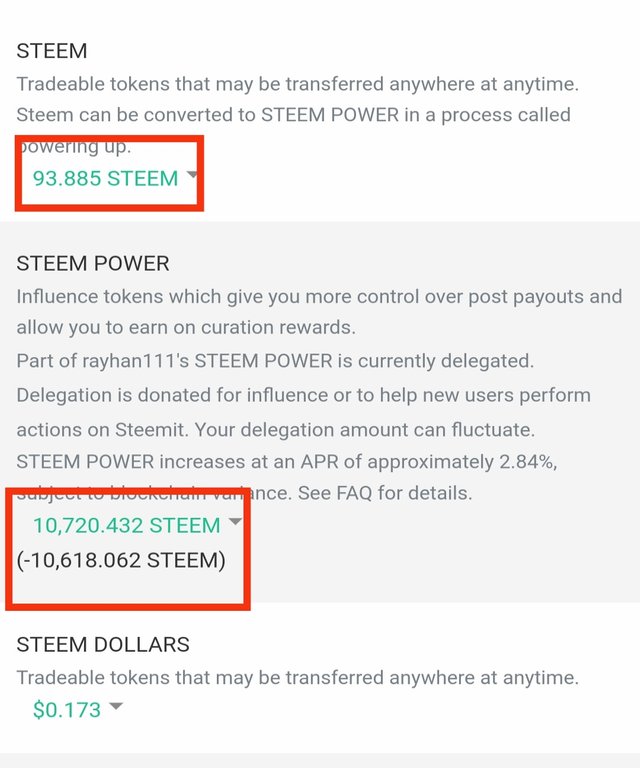This screenshot has width=640, height=768.
Task: Expand the 10,720.432 STEEM power menu
Action: click(x=126, y=525)
